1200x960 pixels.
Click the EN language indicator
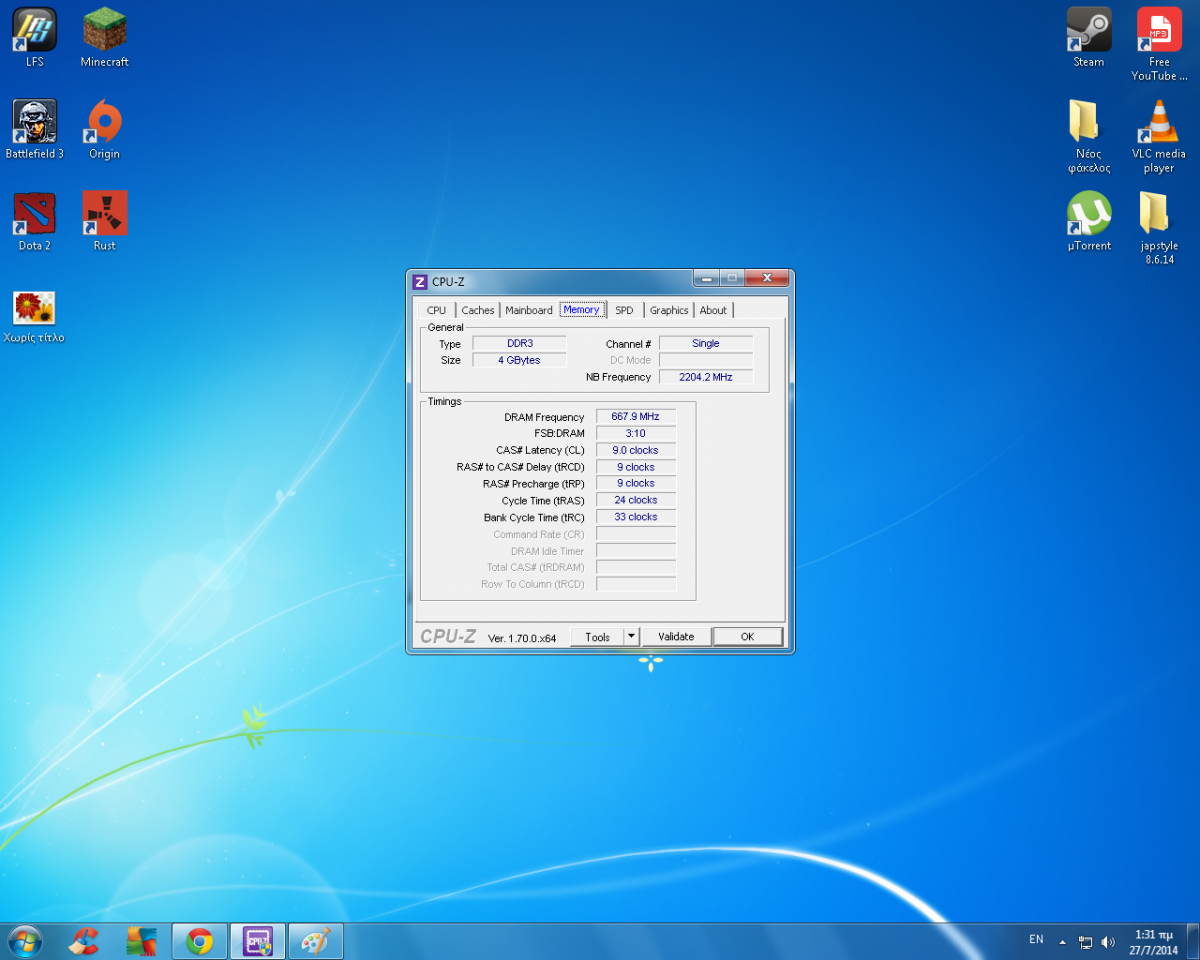tap(1036, 940)
